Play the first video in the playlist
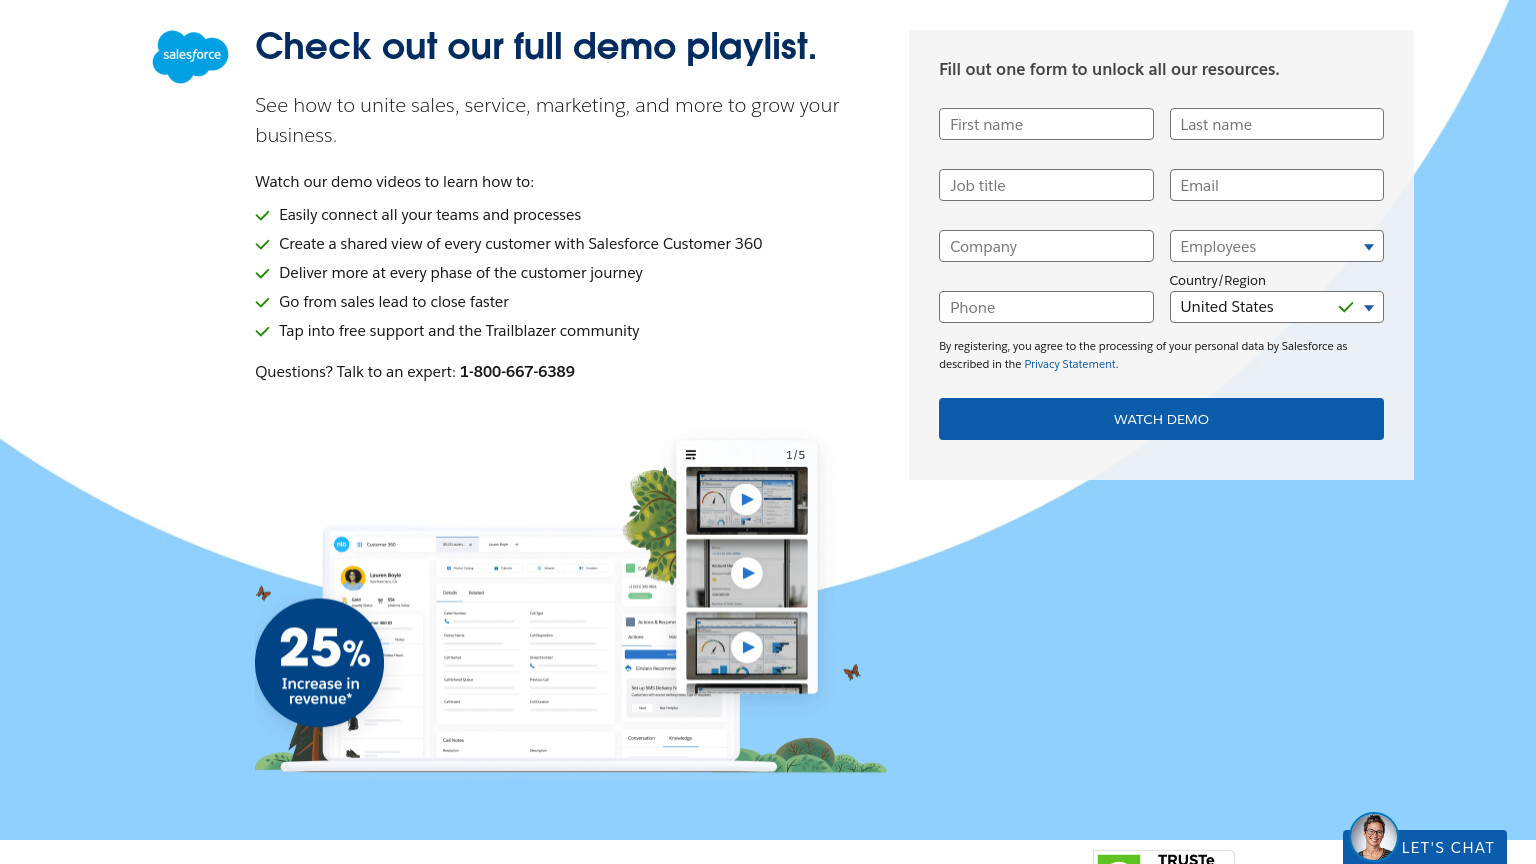The height and width of the screenshot is (864, 1536). [746, 499]
